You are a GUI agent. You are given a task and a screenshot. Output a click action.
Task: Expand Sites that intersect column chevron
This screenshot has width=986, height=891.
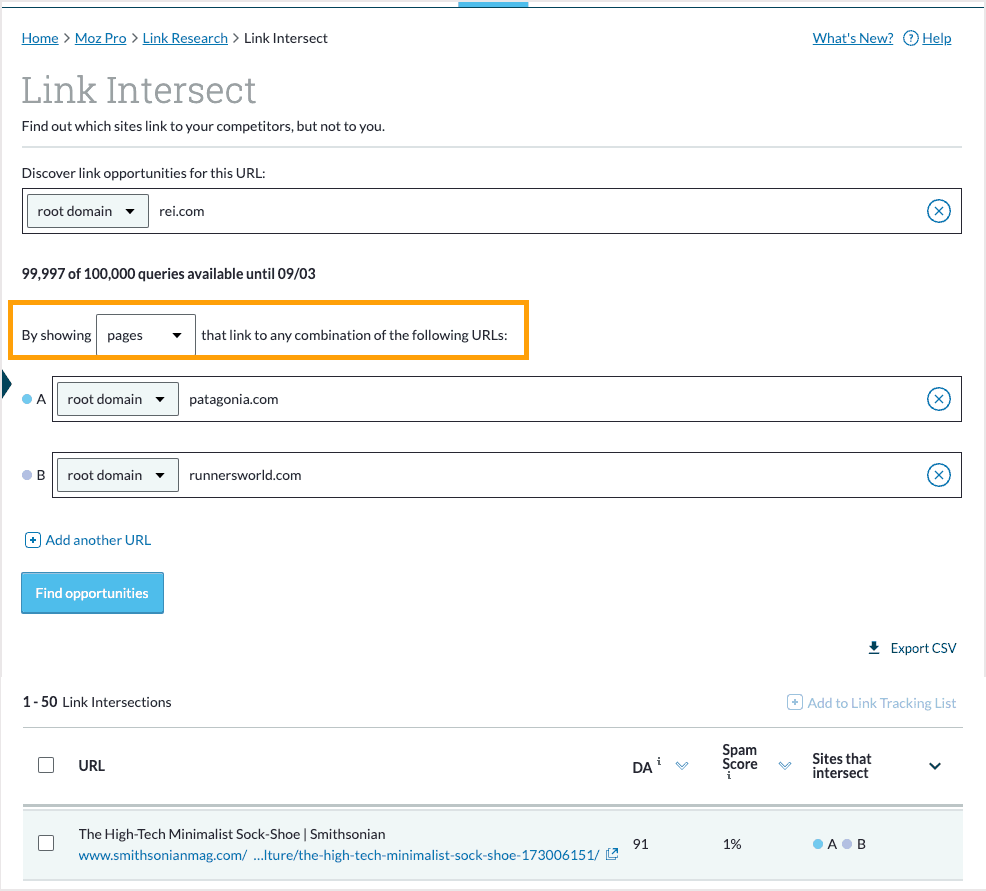[935, 766]
